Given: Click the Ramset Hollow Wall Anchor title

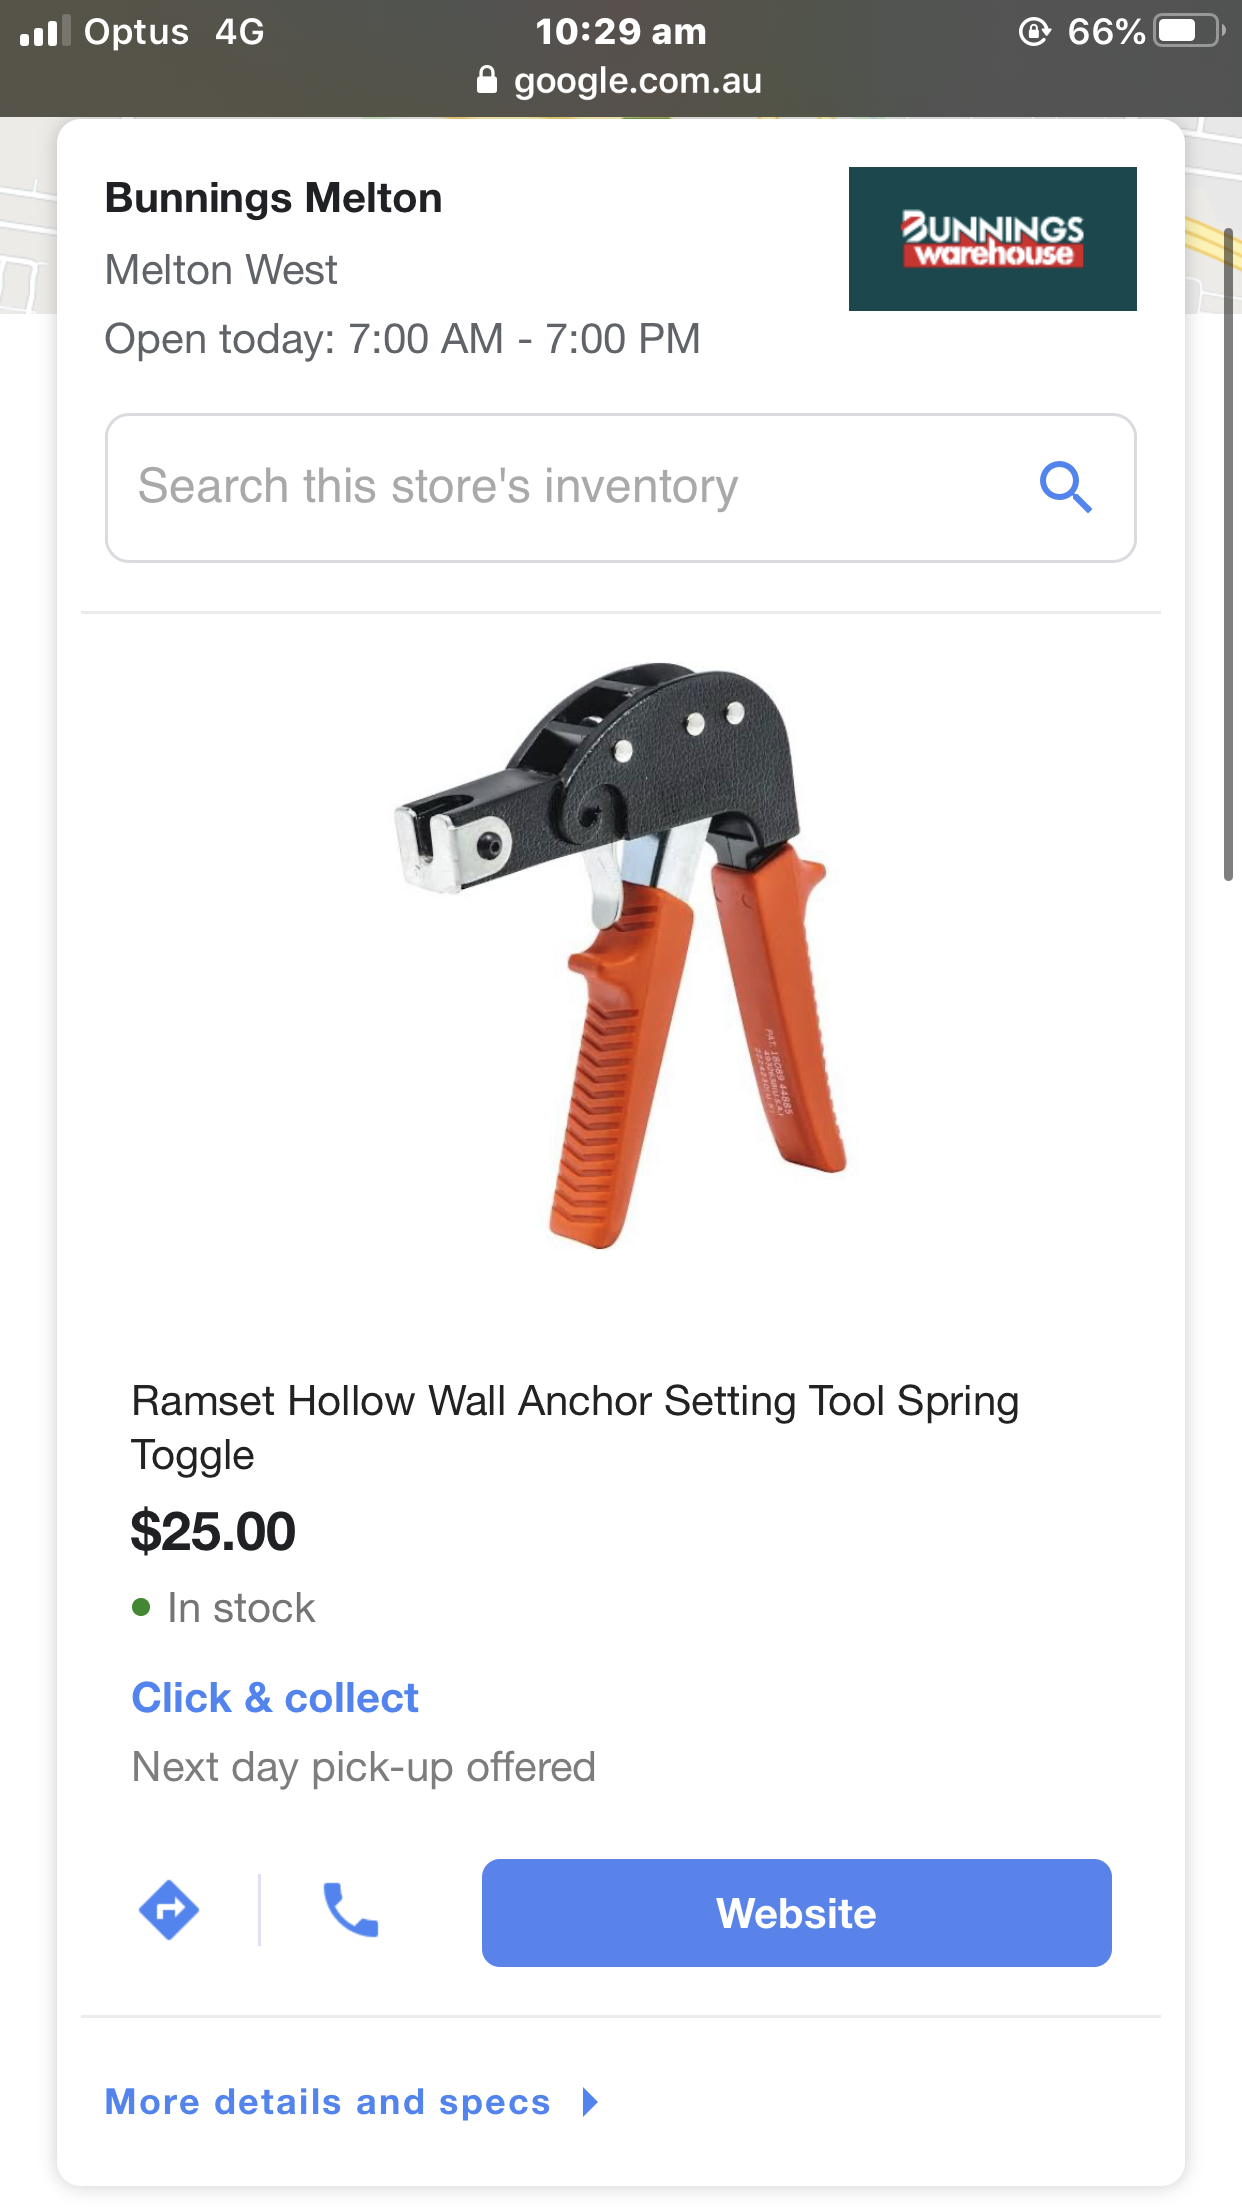Looking at the screenshot, I should (x=575, y=1427).
